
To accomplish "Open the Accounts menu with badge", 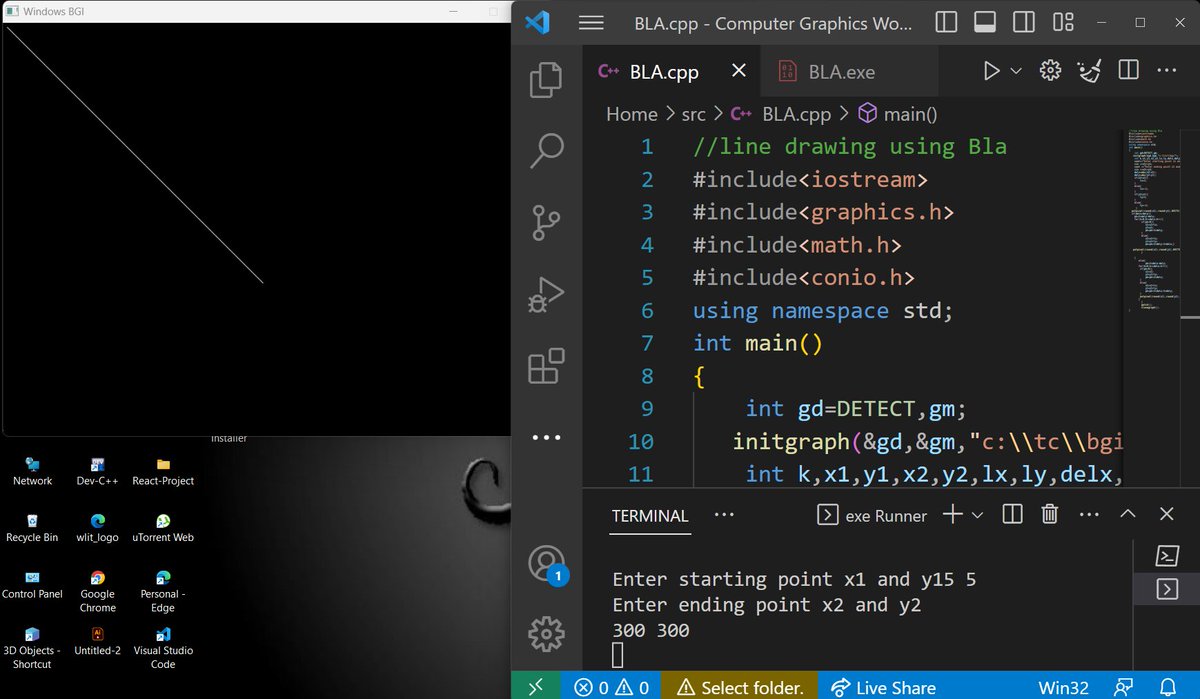I will point(546,564).
